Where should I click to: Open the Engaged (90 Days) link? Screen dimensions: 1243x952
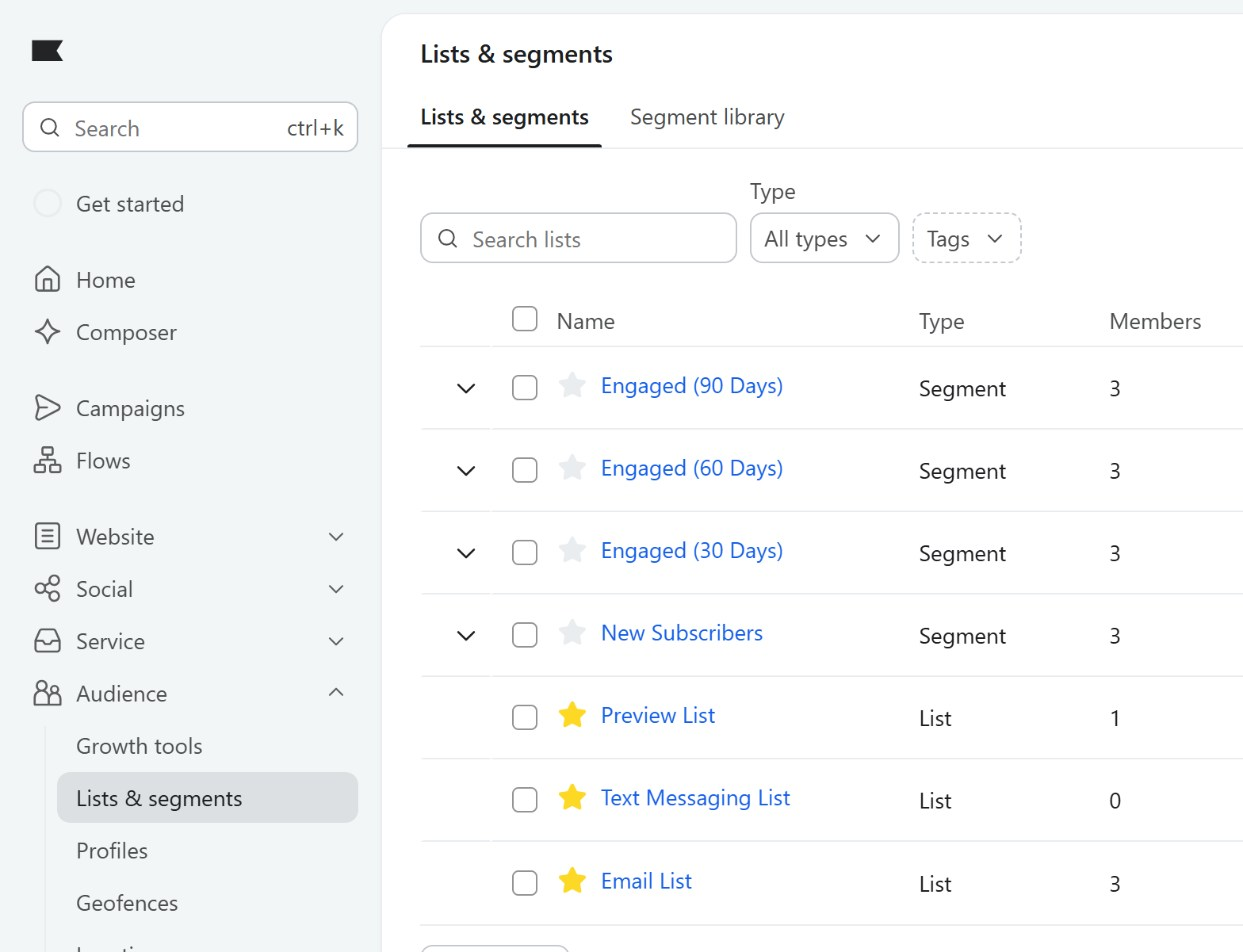pyautogui.click(x=692, y=386)
